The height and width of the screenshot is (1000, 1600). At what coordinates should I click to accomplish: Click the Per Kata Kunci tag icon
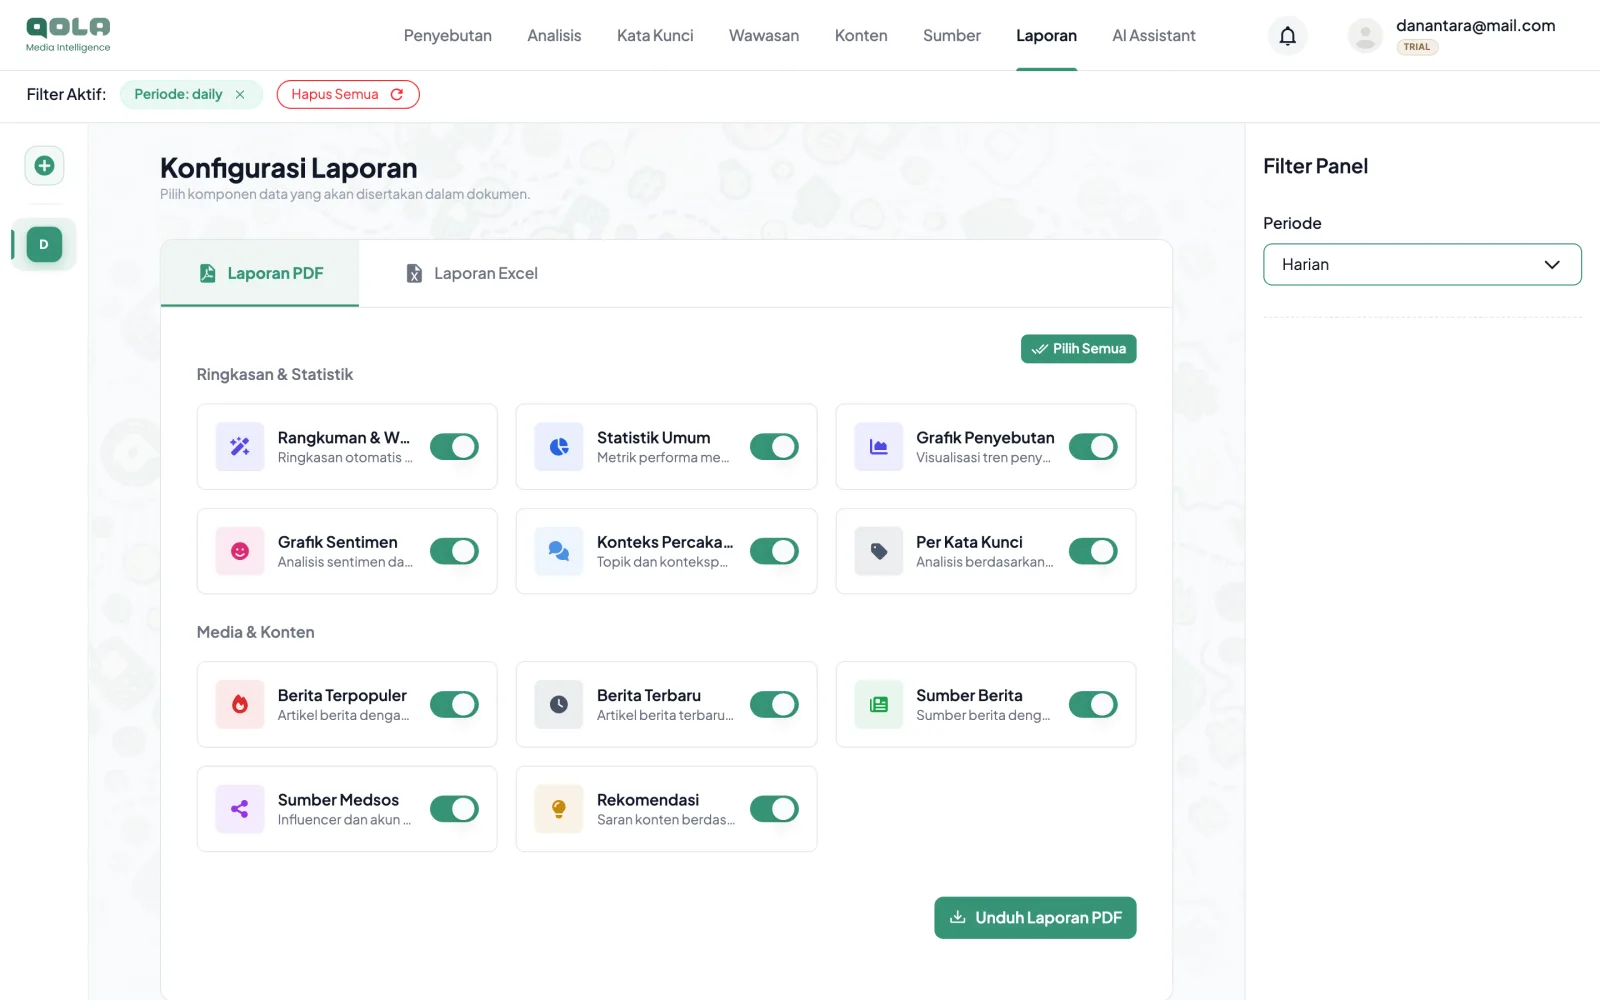(x=879, y=551)
